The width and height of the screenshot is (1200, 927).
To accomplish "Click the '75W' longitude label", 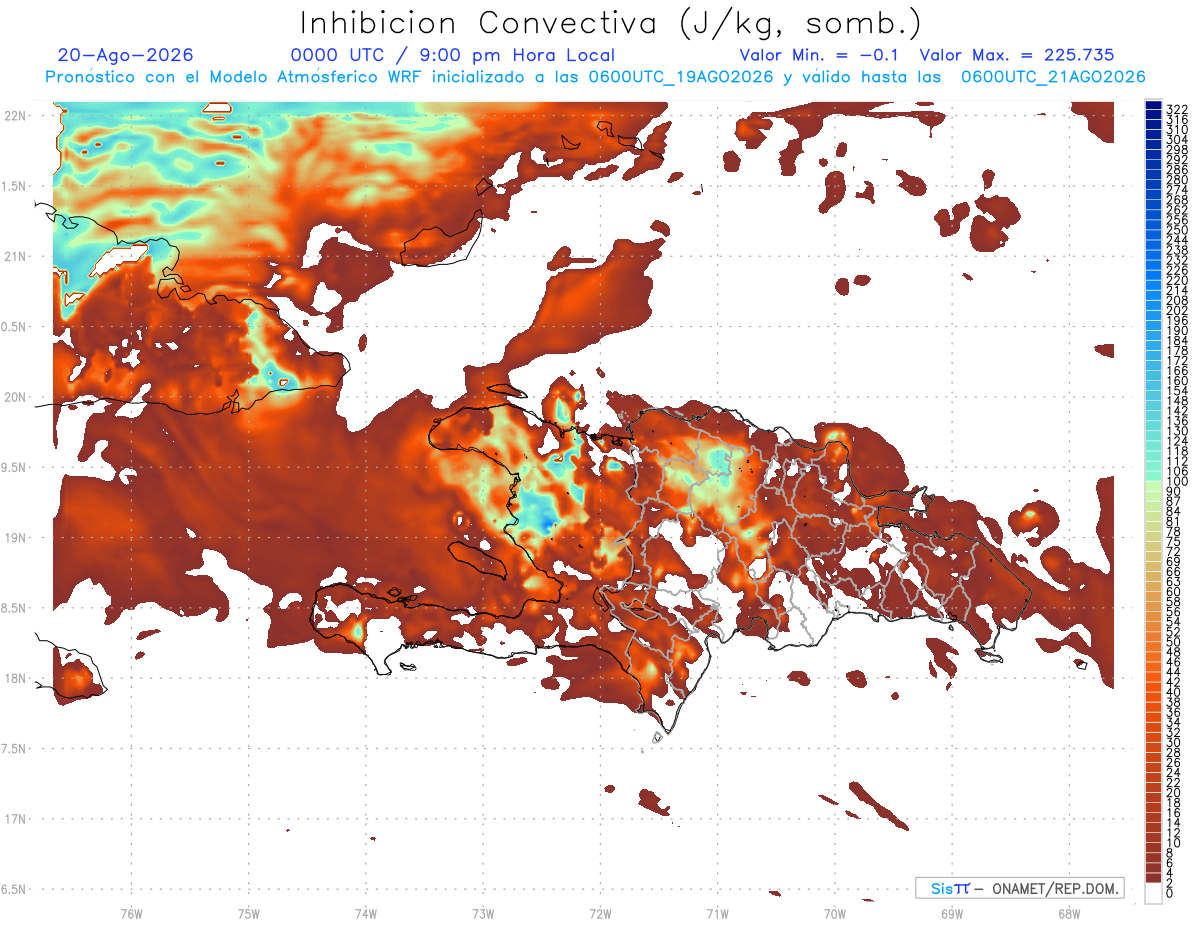I will click(249, 913).
